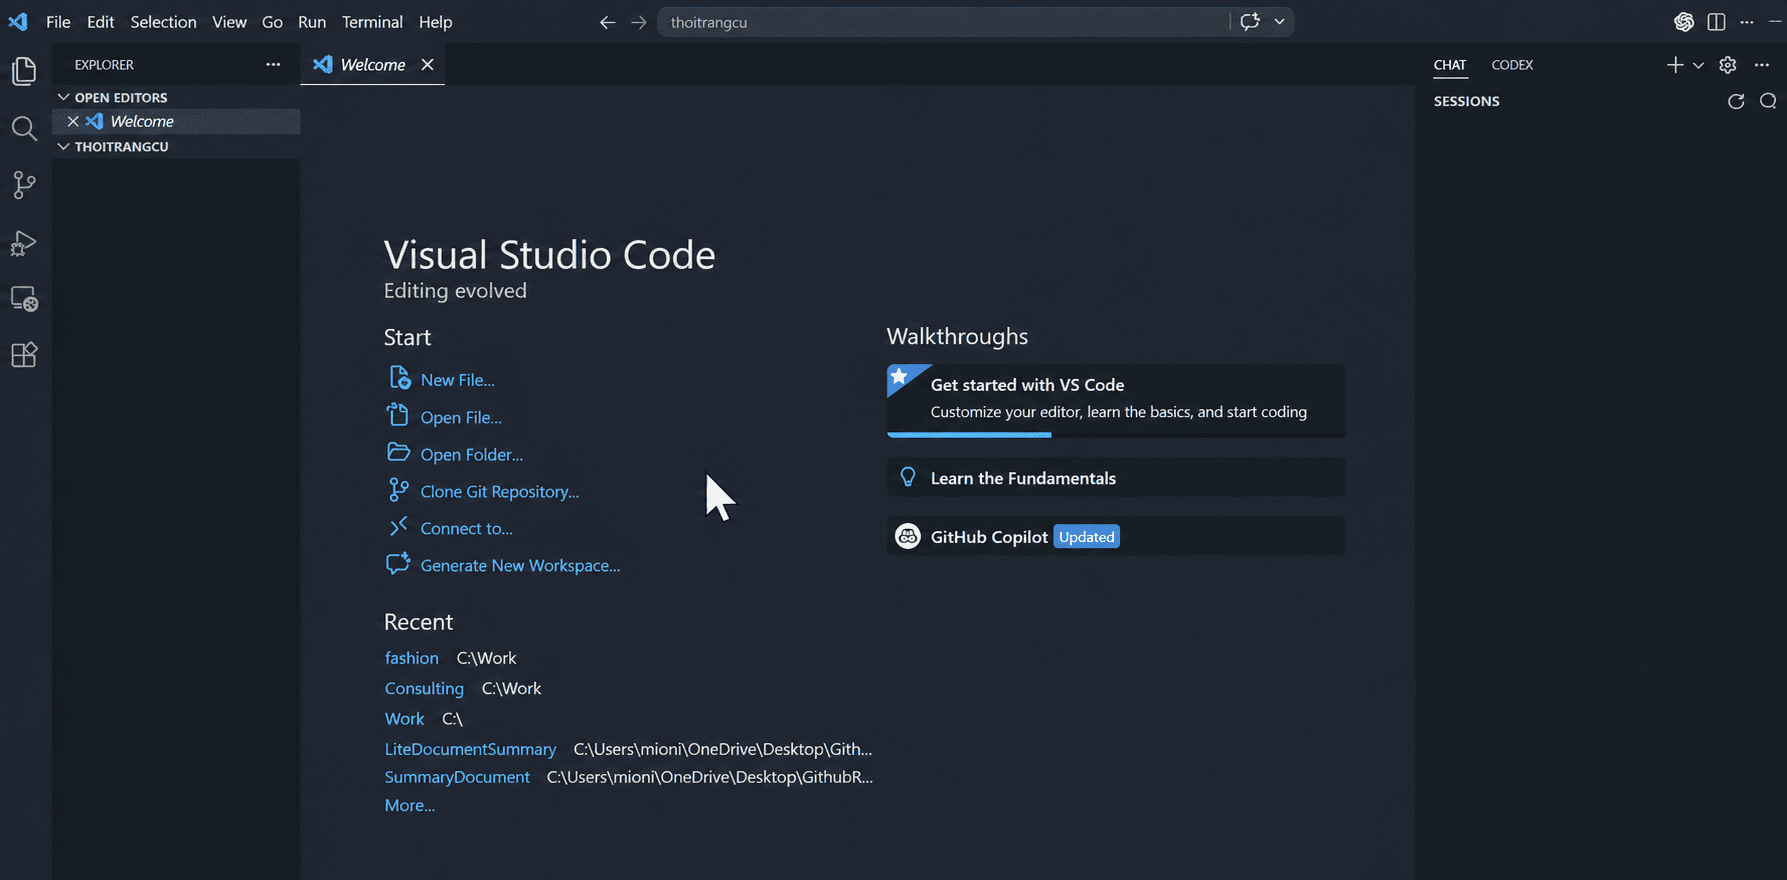Open the GitHub Copilot walkthrough
The height and width of the screenshot is (880, 1787).
tap(1116, 537)
